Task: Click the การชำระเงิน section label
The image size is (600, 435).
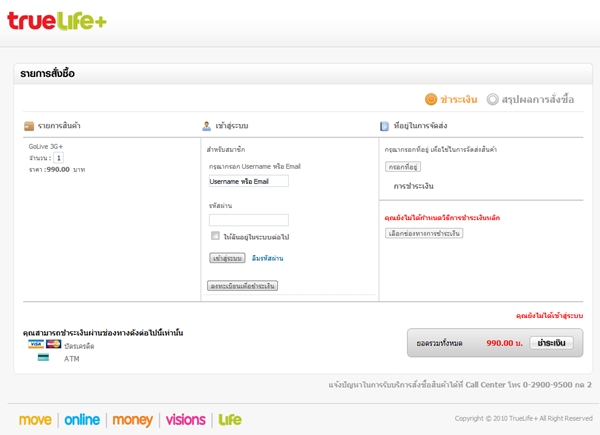Action: coord(414,186)
